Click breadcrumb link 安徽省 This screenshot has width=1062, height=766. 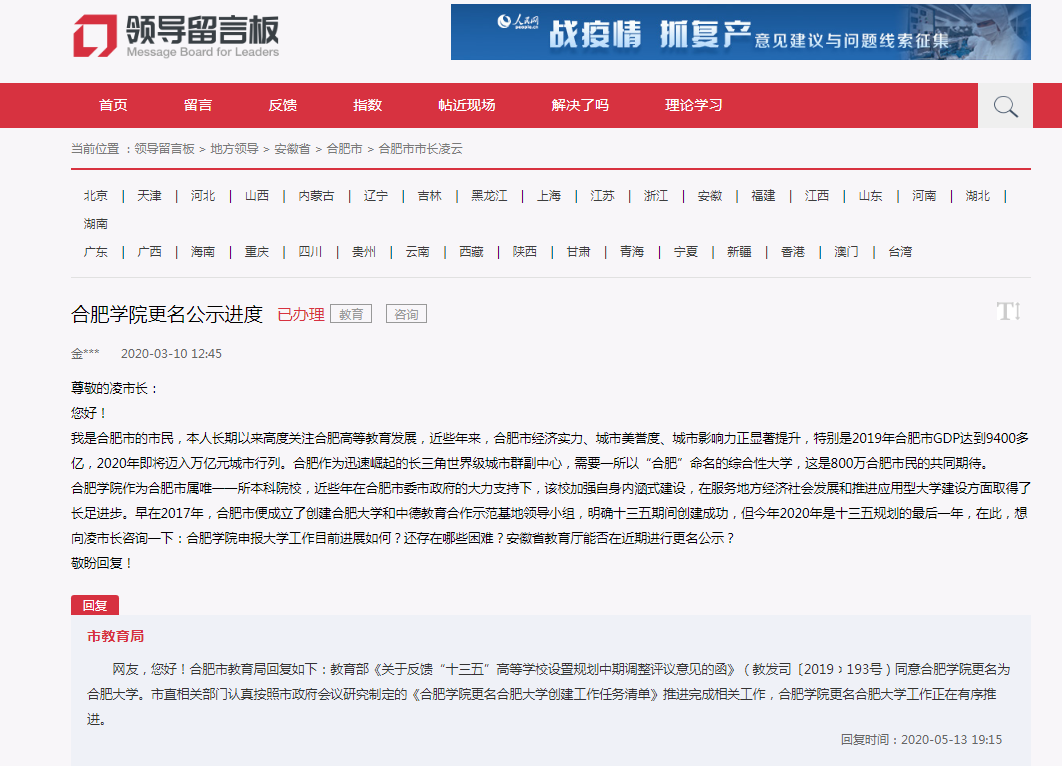tap(293, 149)
